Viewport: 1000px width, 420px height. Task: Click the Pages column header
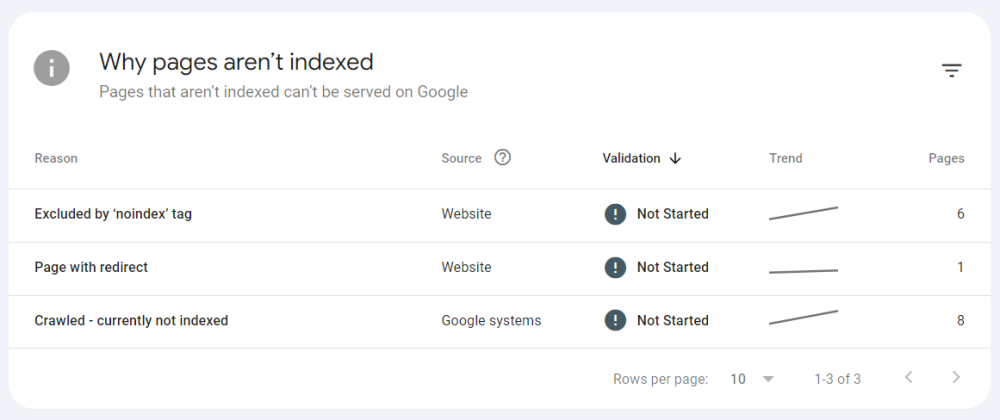(x=946, y=158)
